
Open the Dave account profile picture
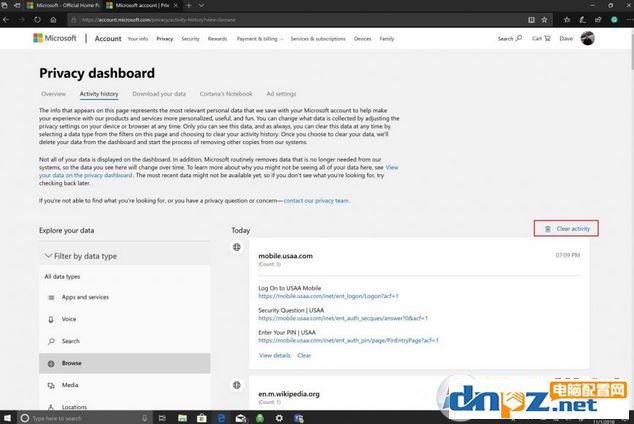pyautogui.click(x=588, y=38)
